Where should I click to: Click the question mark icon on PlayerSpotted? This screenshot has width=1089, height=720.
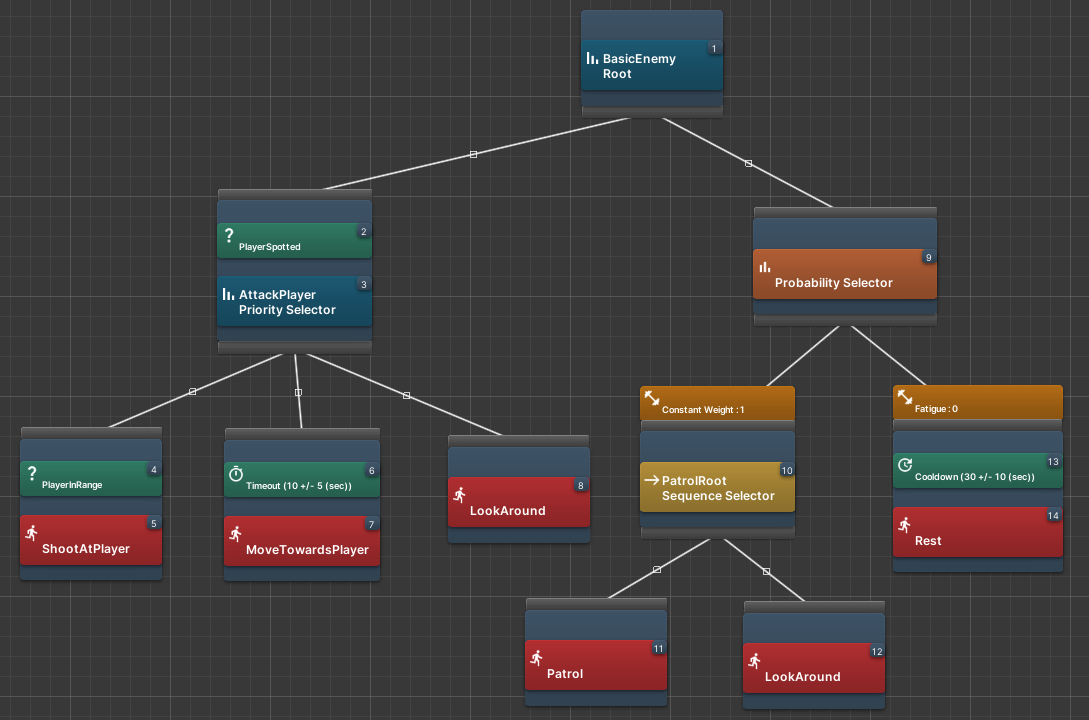point(228,236)
